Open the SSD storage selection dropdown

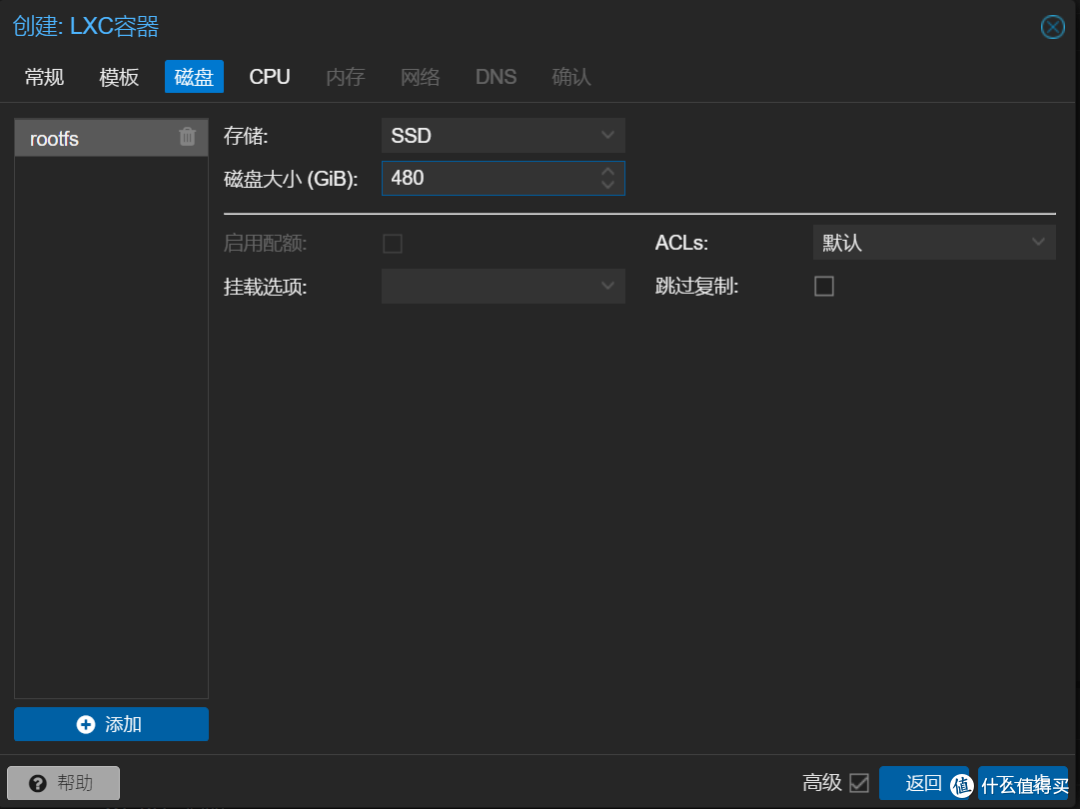click(x=502, y=135)
